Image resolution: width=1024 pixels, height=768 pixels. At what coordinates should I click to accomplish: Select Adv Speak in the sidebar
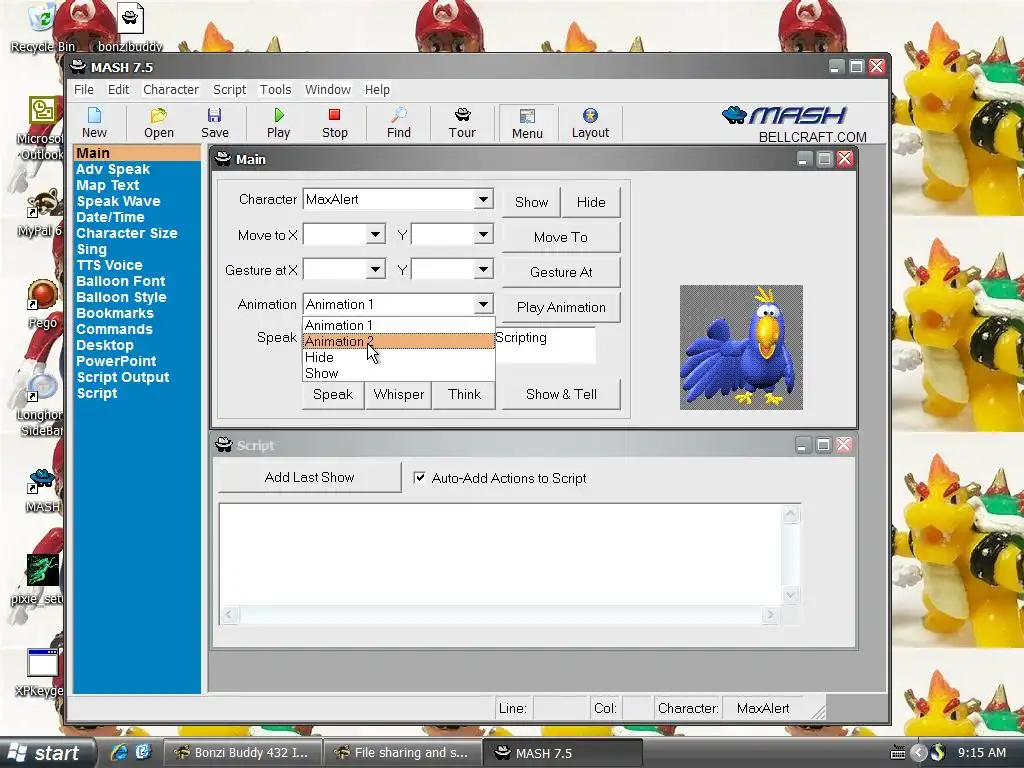[113, 169]
